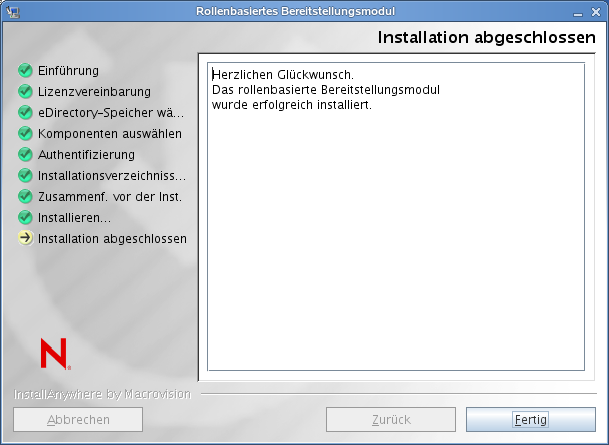The width and height of the screenshot is (609, 445).
Task: Click the InstallAnywhere by Macrovision label
Action: click(x=103, y=394)
